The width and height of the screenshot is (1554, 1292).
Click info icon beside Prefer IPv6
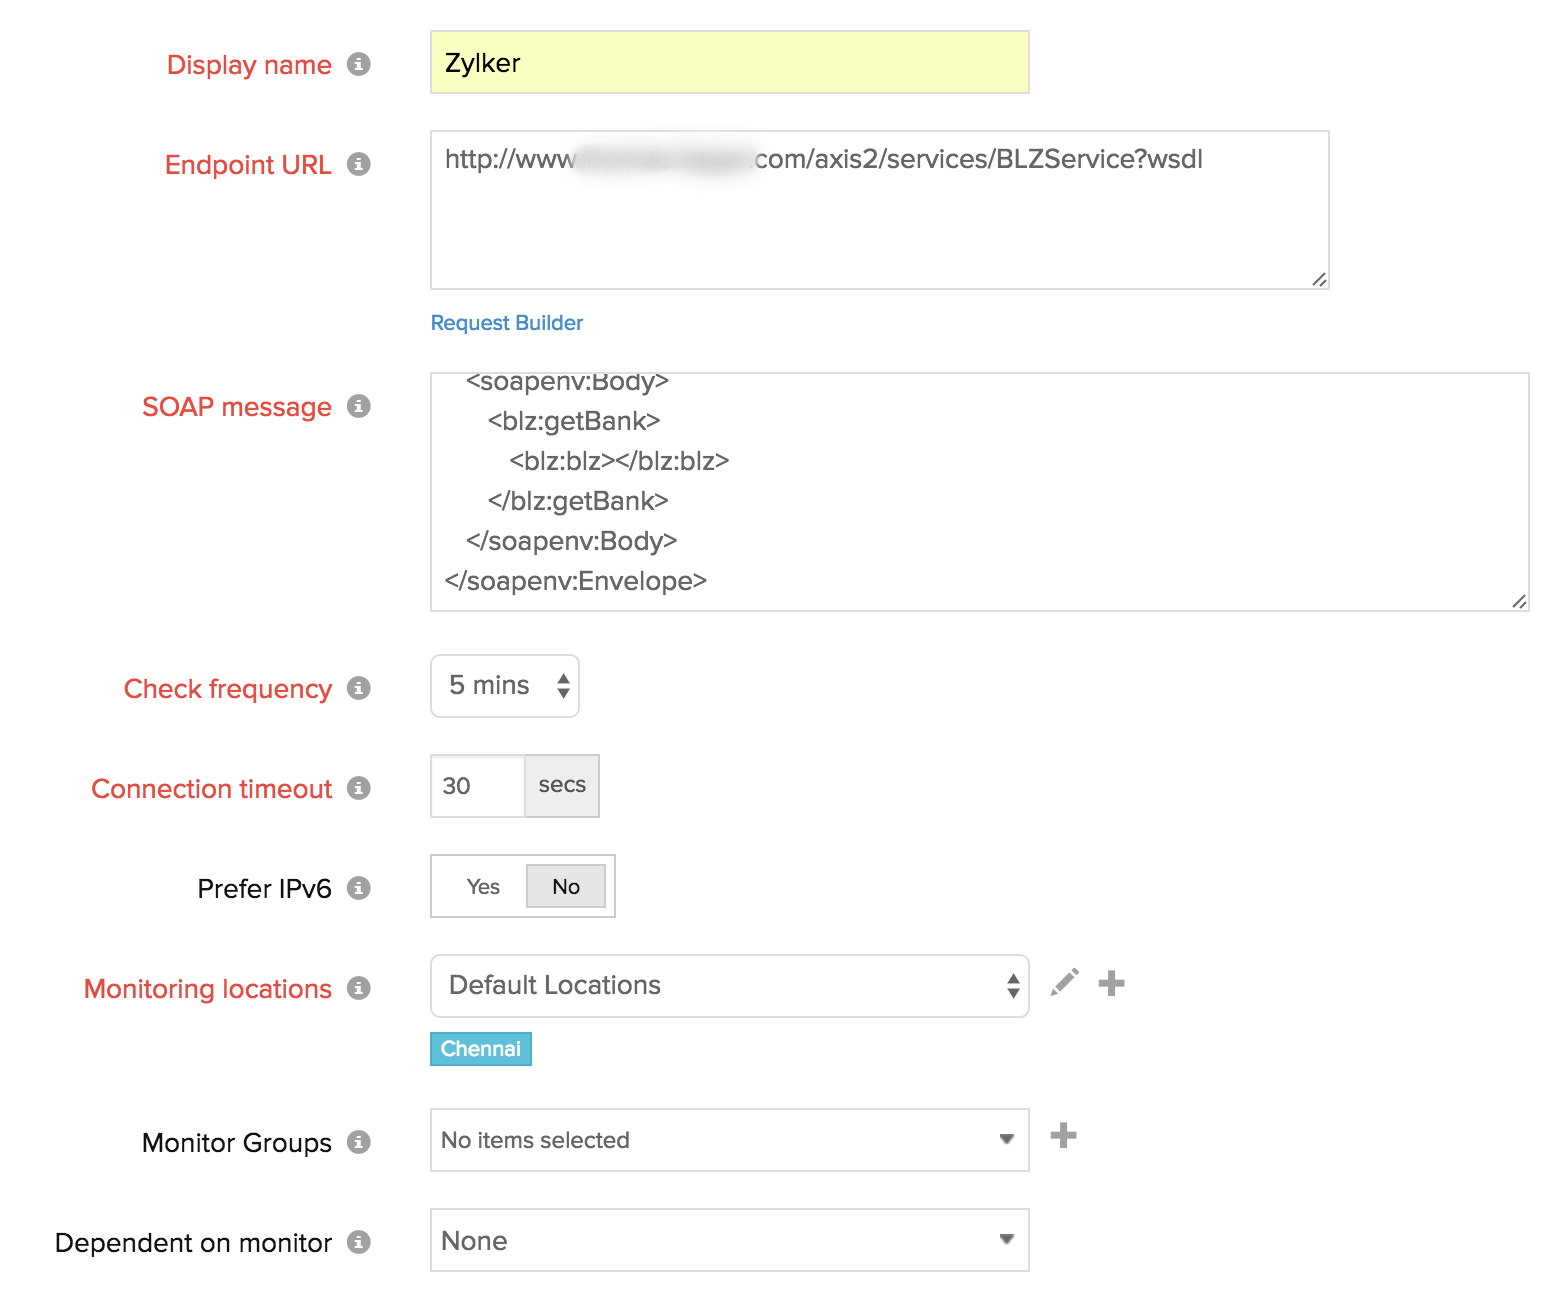[358, 888]
